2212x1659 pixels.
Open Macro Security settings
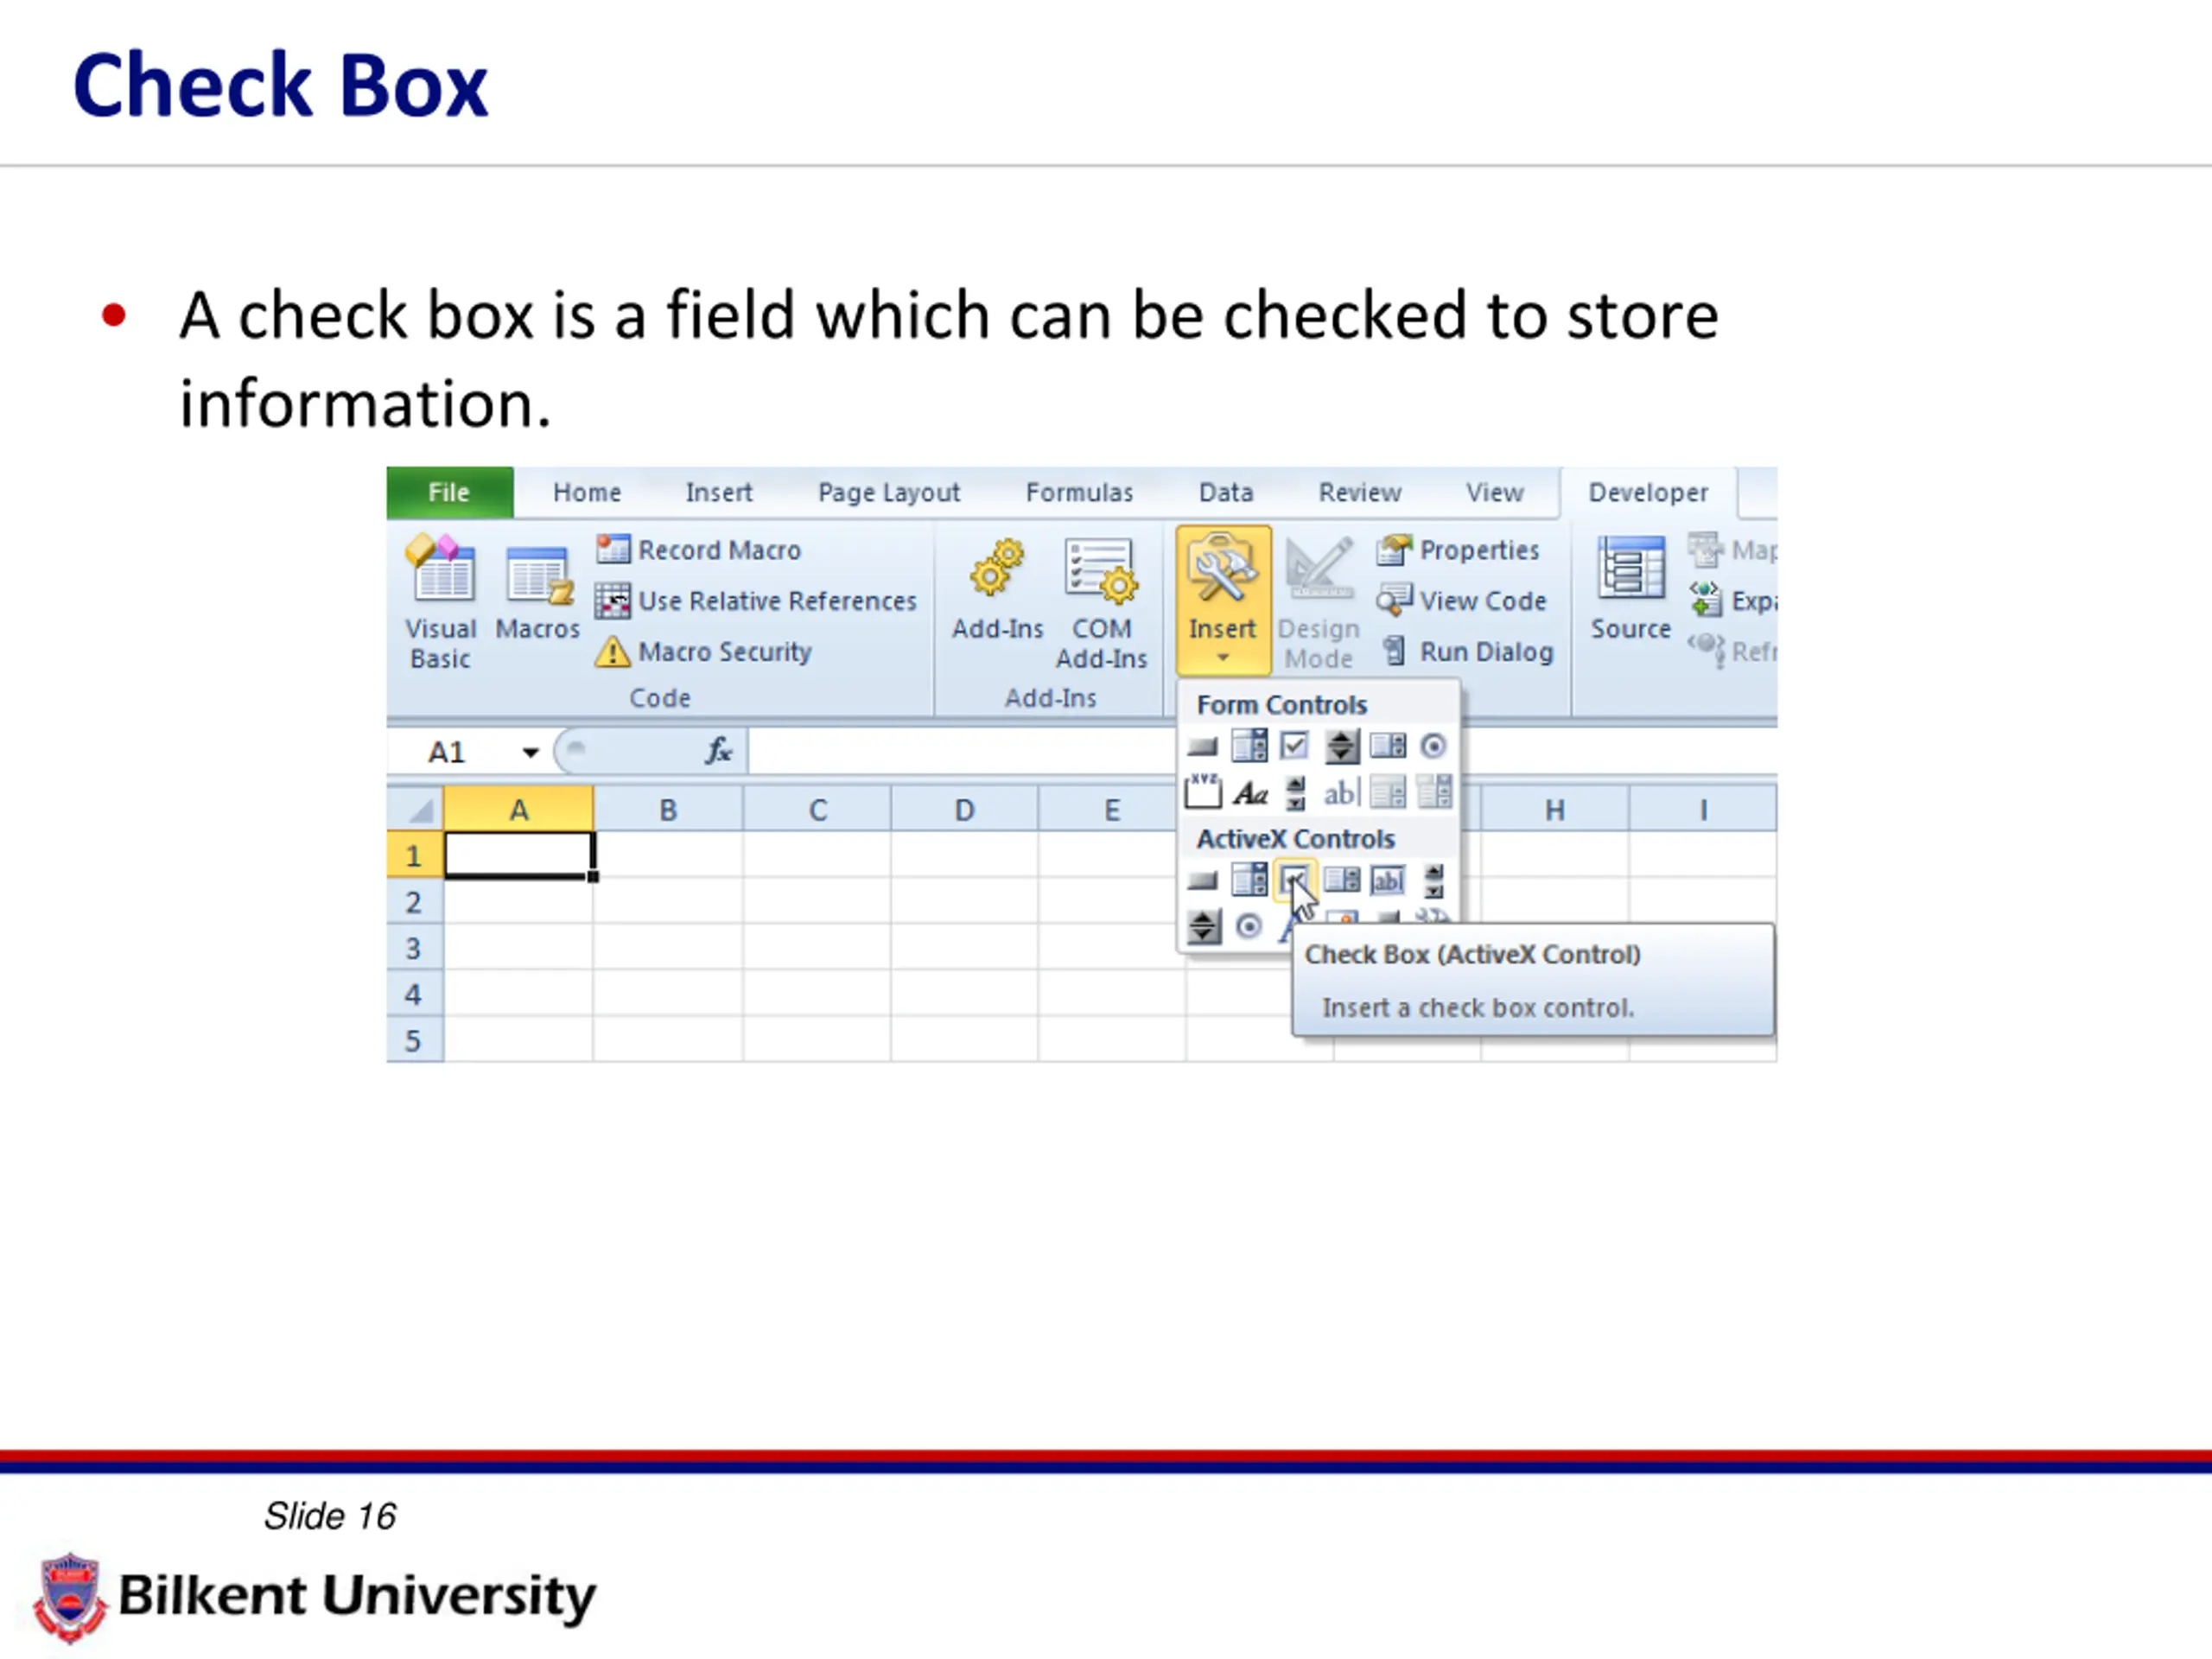[703, 652]
